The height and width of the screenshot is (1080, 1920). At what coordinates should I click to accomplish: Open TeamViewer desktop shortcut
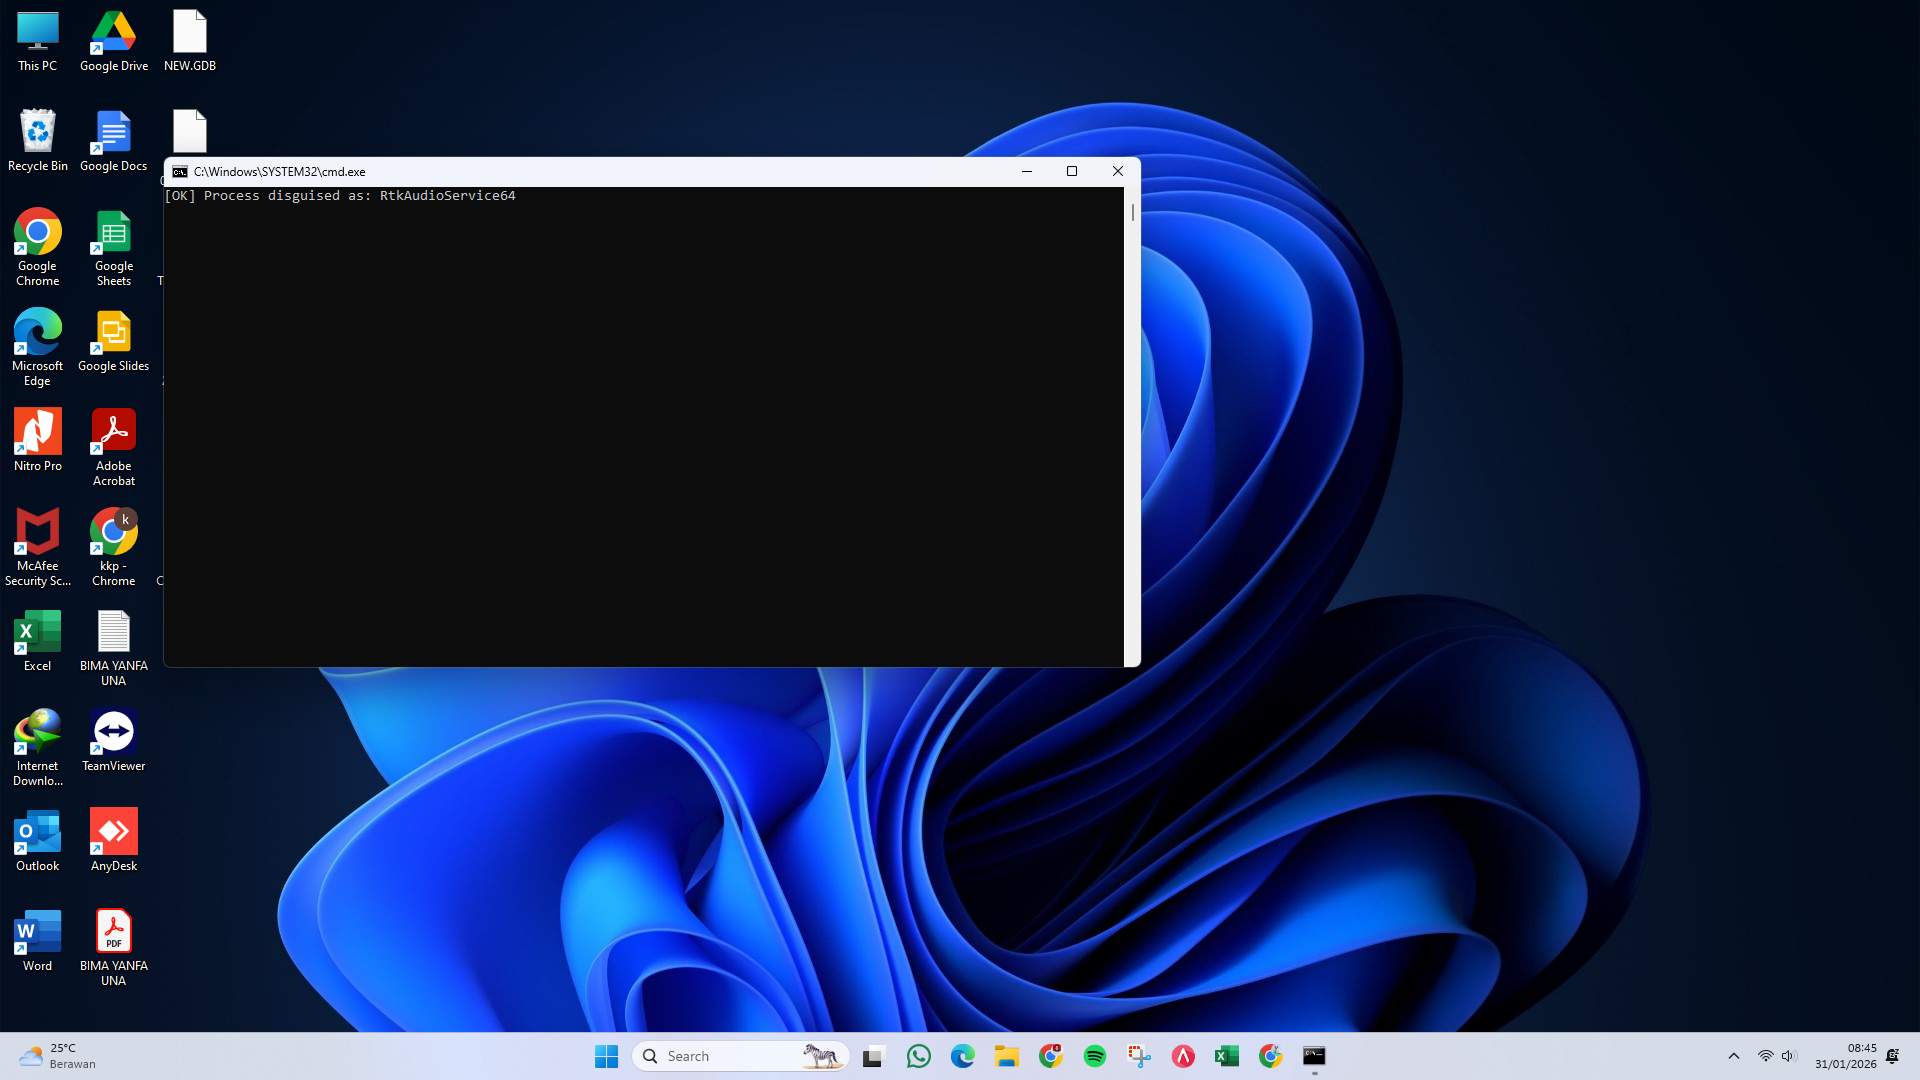[113, 730]
